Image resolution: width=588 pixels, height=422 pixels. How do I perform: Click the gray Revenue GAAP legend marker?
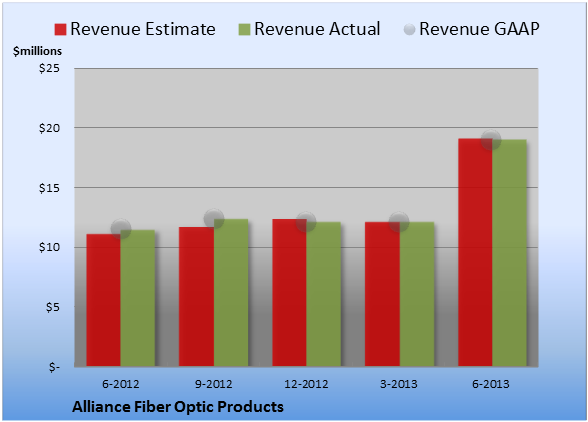point(409,30)
